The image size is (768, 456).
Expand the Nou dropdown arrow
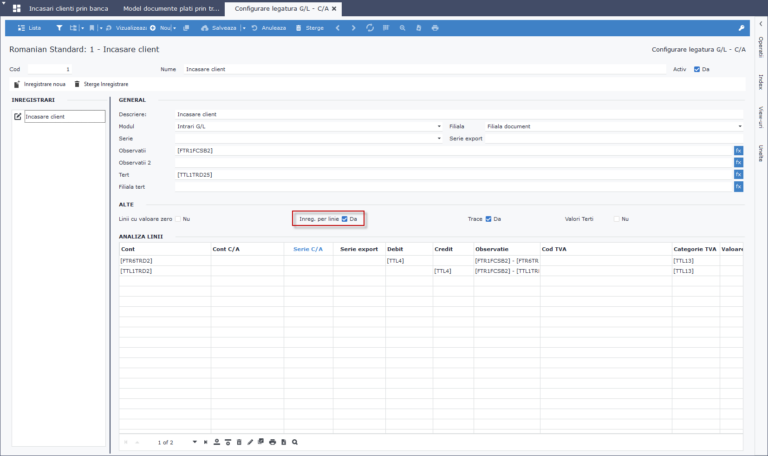[x=174, y=28]
